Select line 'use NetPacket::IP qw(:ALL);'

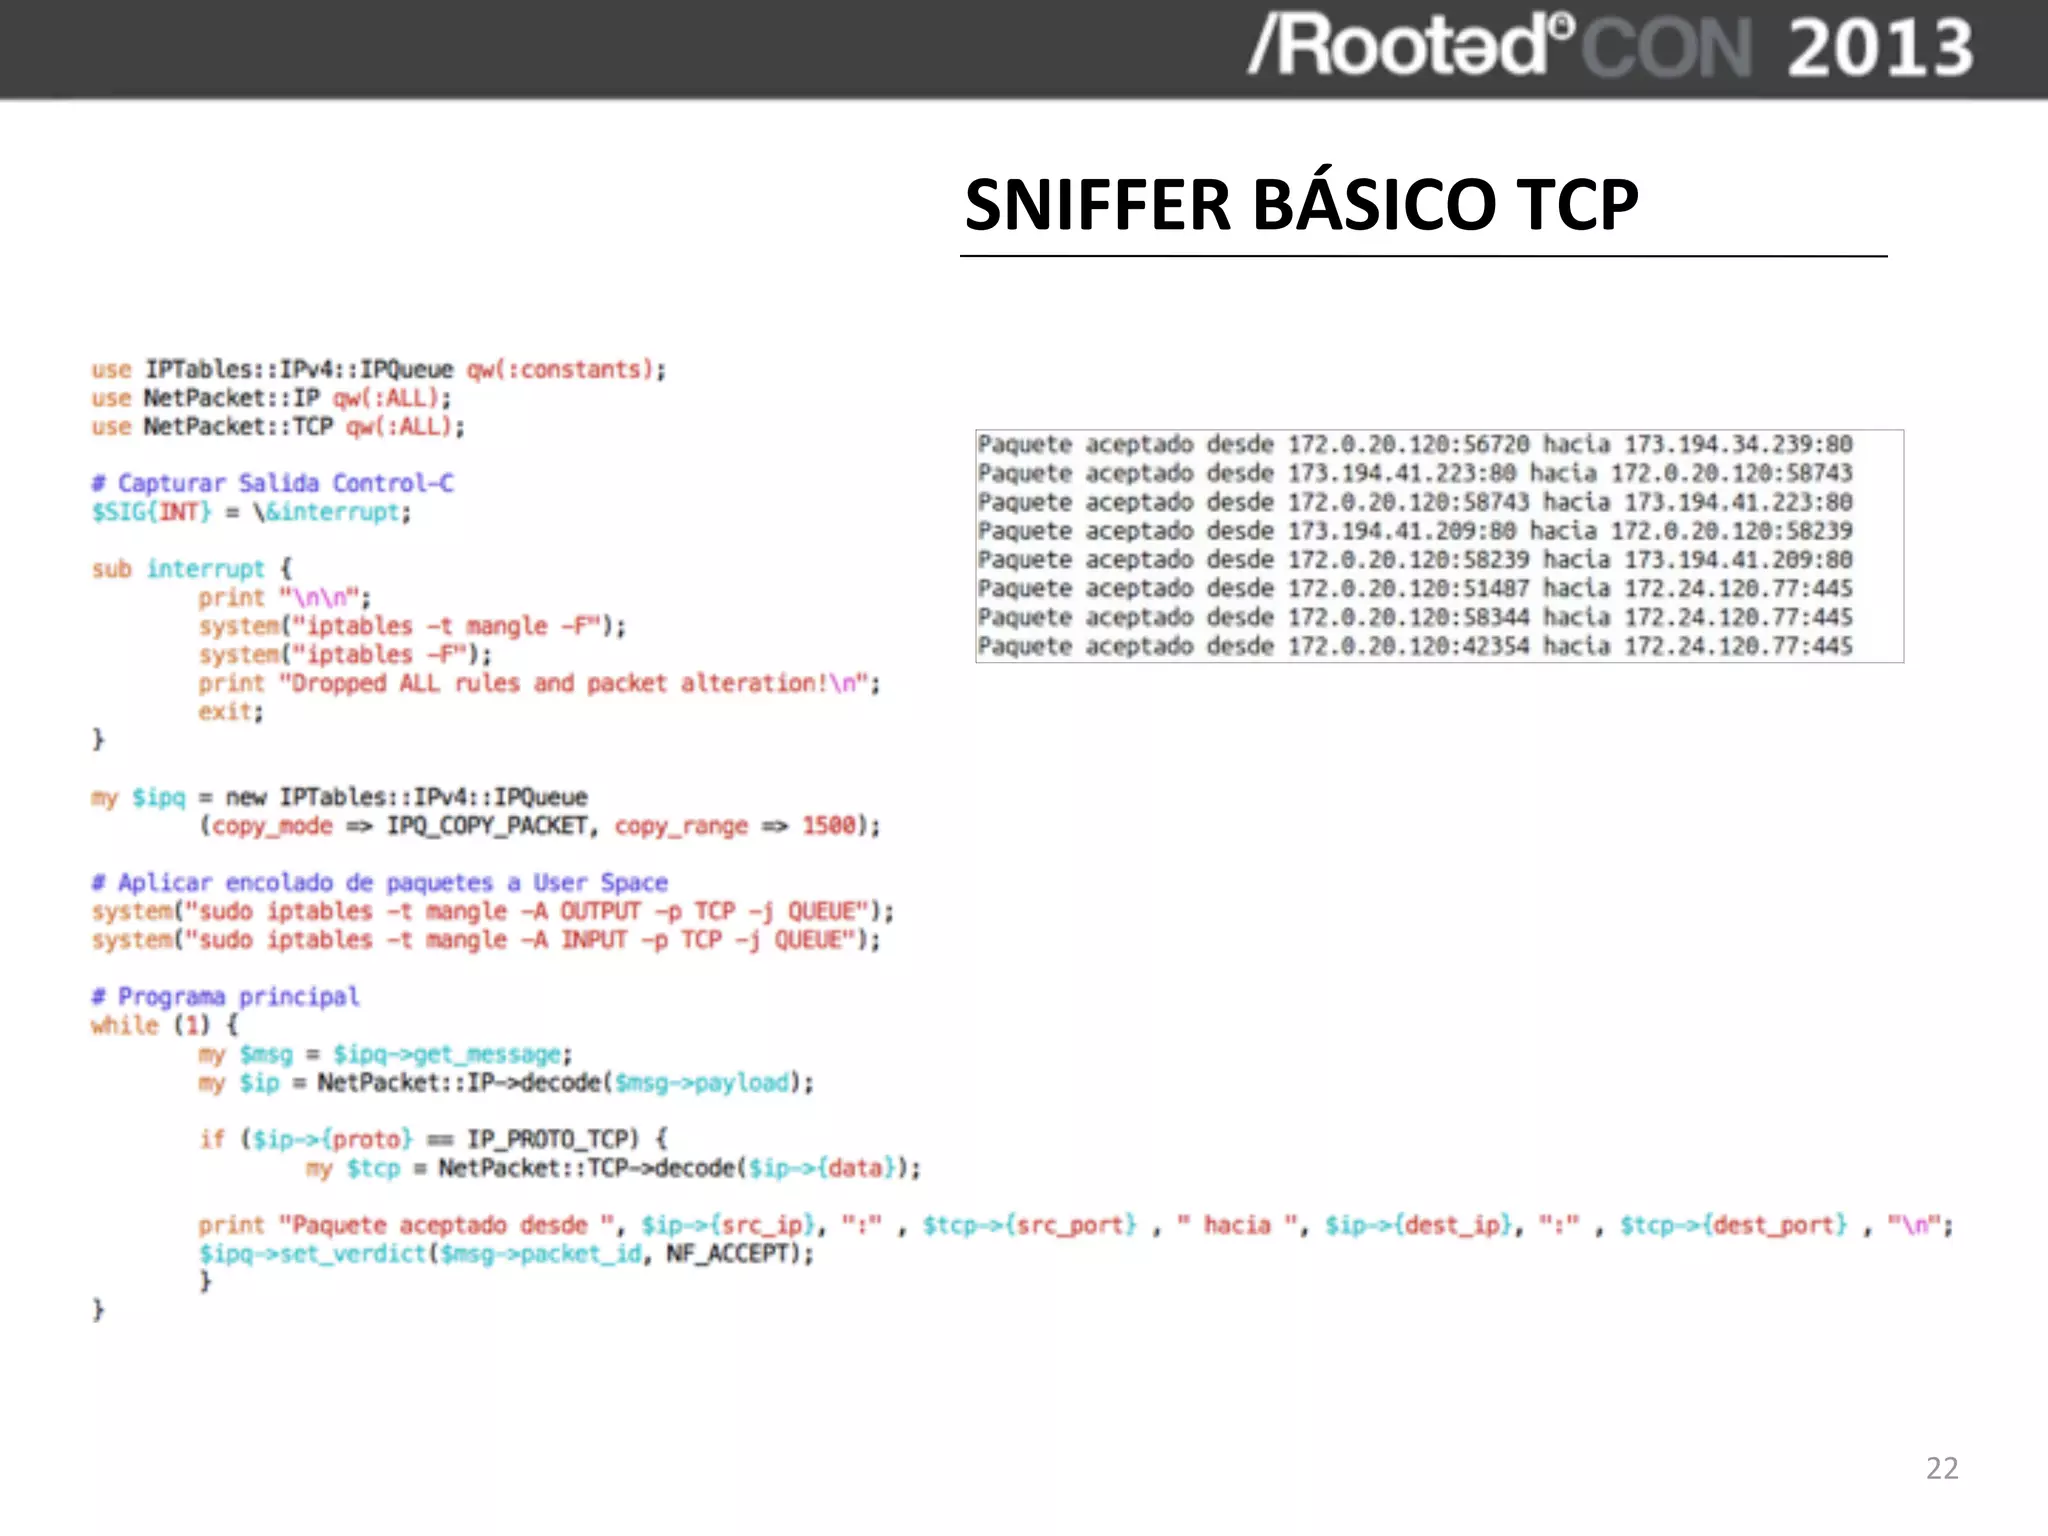[x=272, y=398]
